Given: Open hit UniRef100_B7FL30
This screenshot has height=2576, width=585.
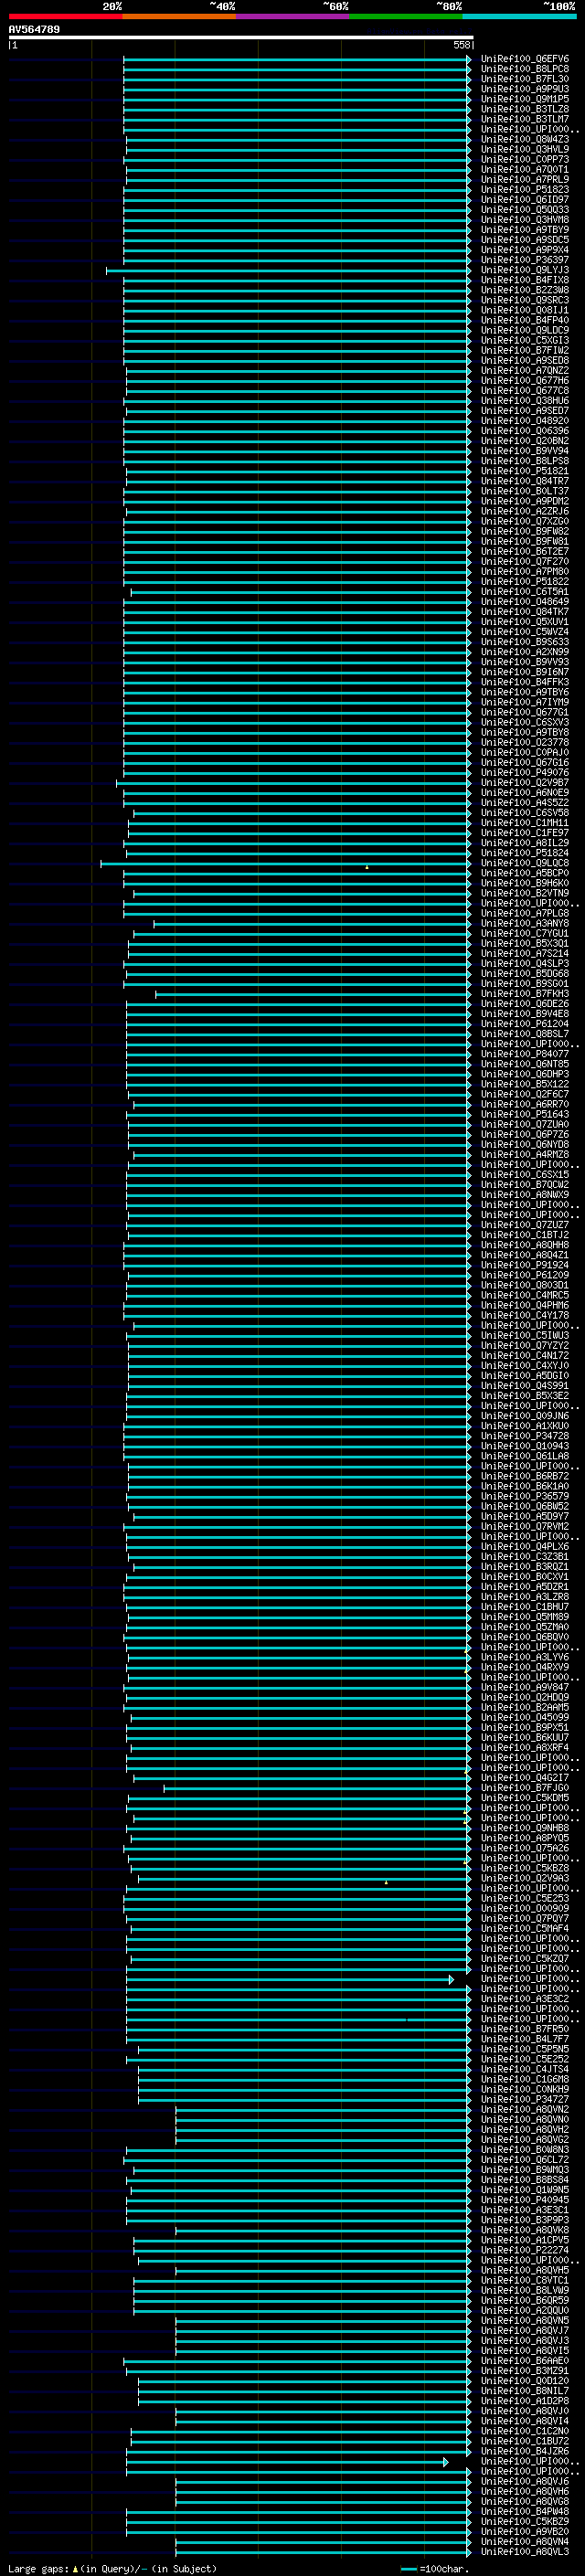Looking at the screenshot, I should (x=524, y=79).
